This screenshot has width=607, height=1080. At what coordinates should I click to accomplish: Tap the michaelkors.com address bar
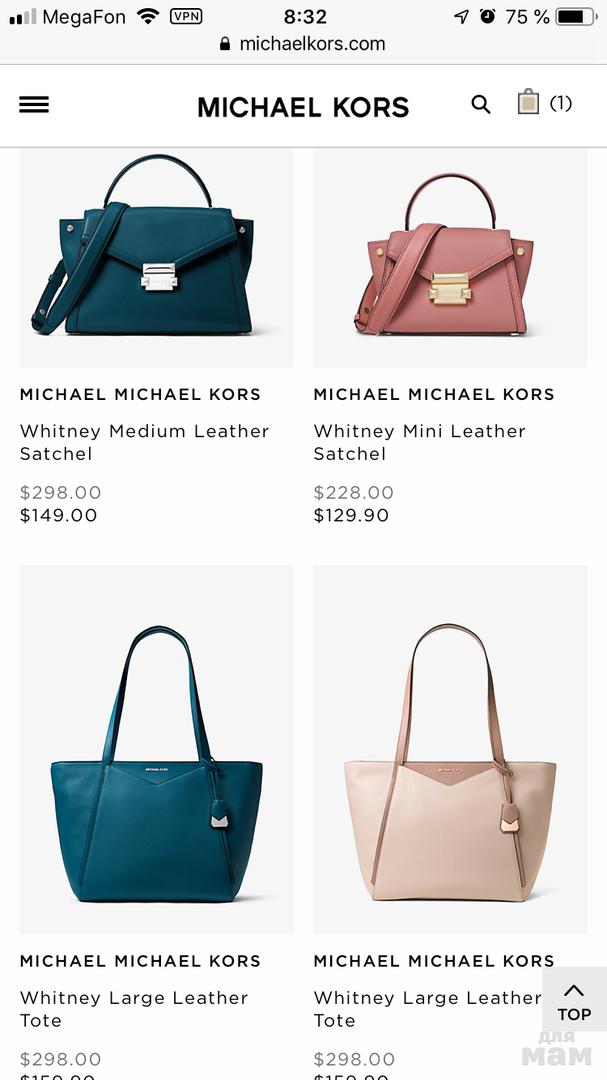point(303,44)
